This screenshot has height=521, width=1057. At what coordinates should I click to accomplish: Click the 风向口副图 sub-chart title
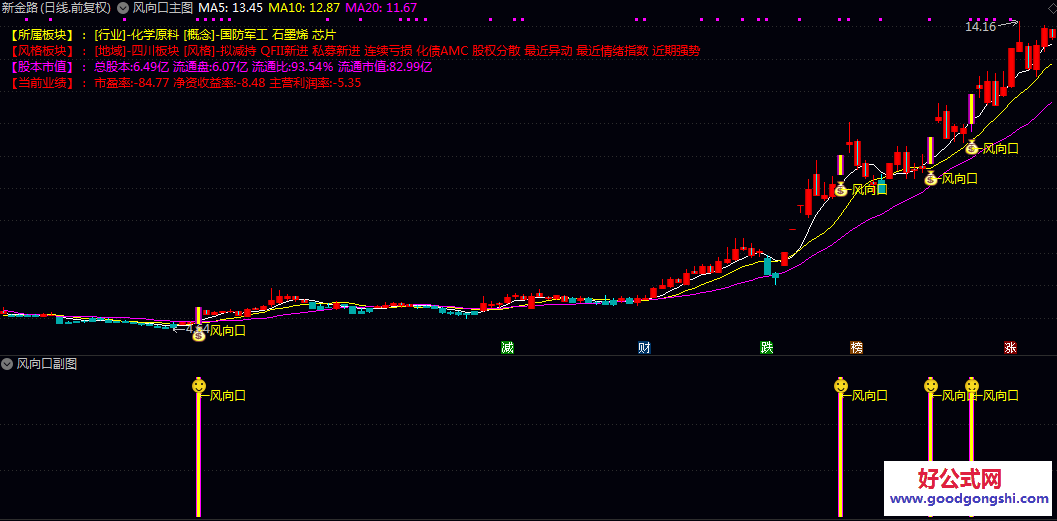[x=47, y=365]
